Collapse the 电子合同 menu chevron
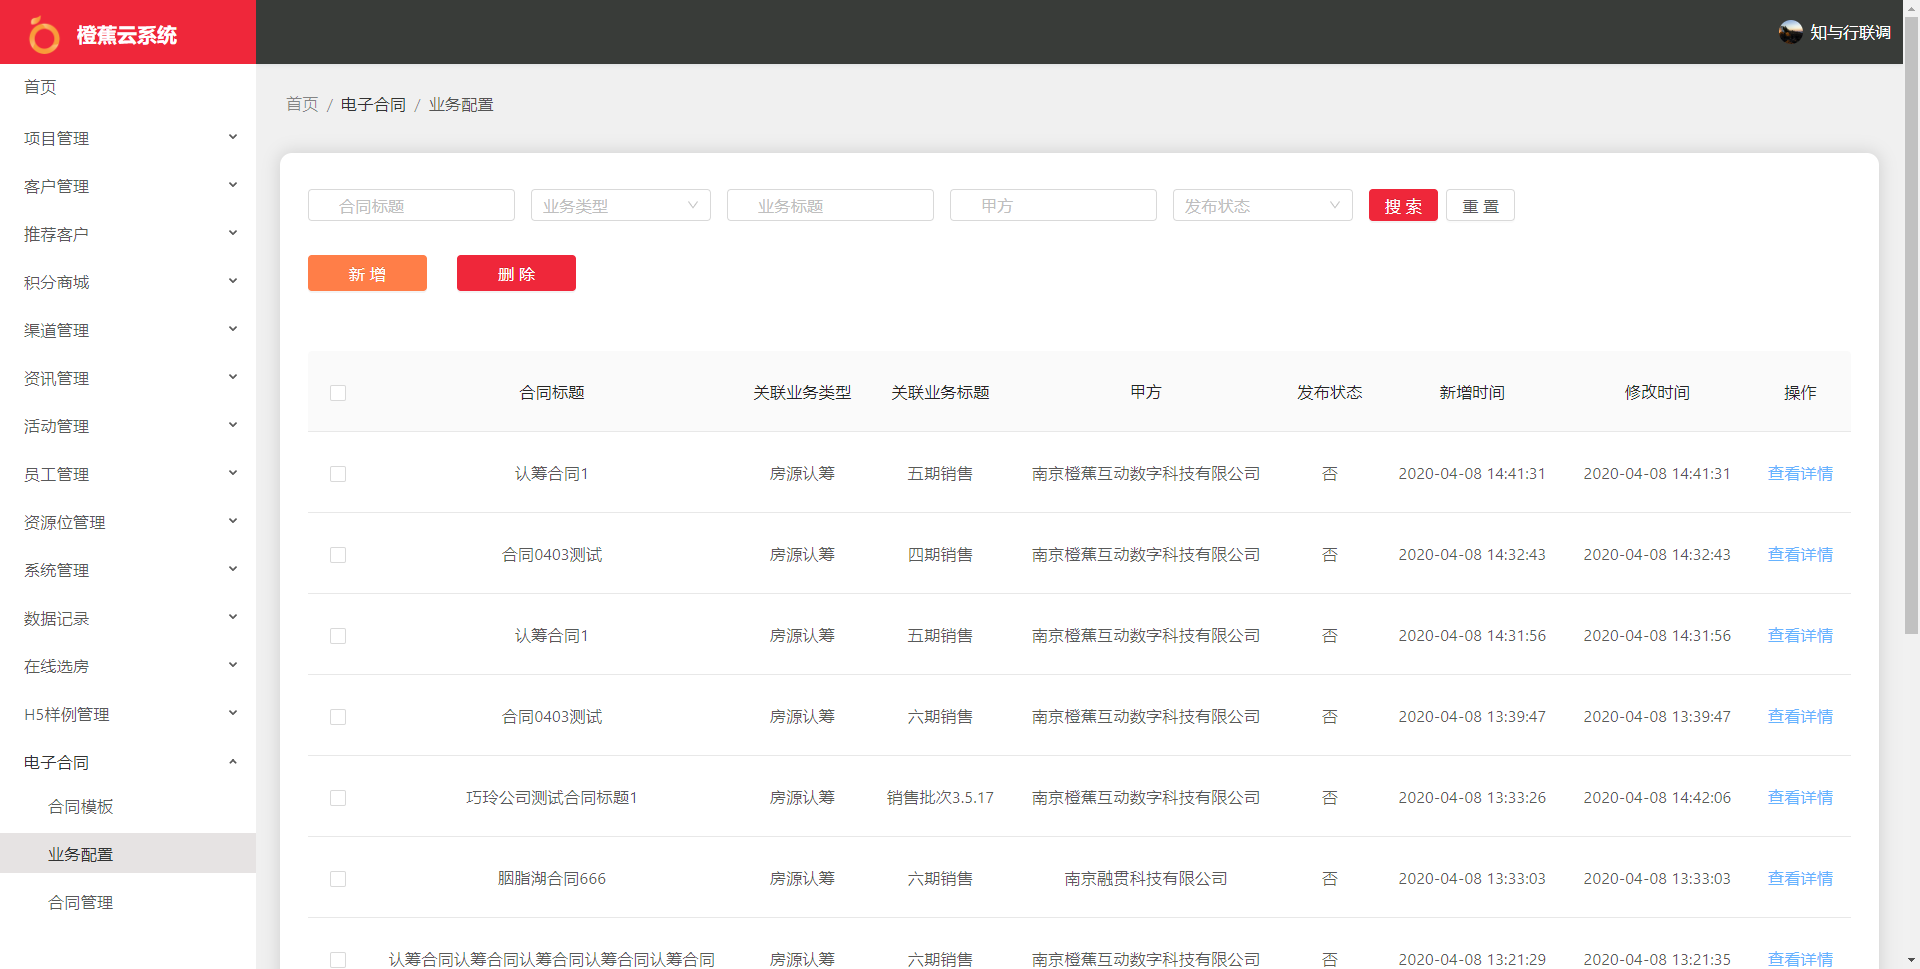 tap(233, 761)
